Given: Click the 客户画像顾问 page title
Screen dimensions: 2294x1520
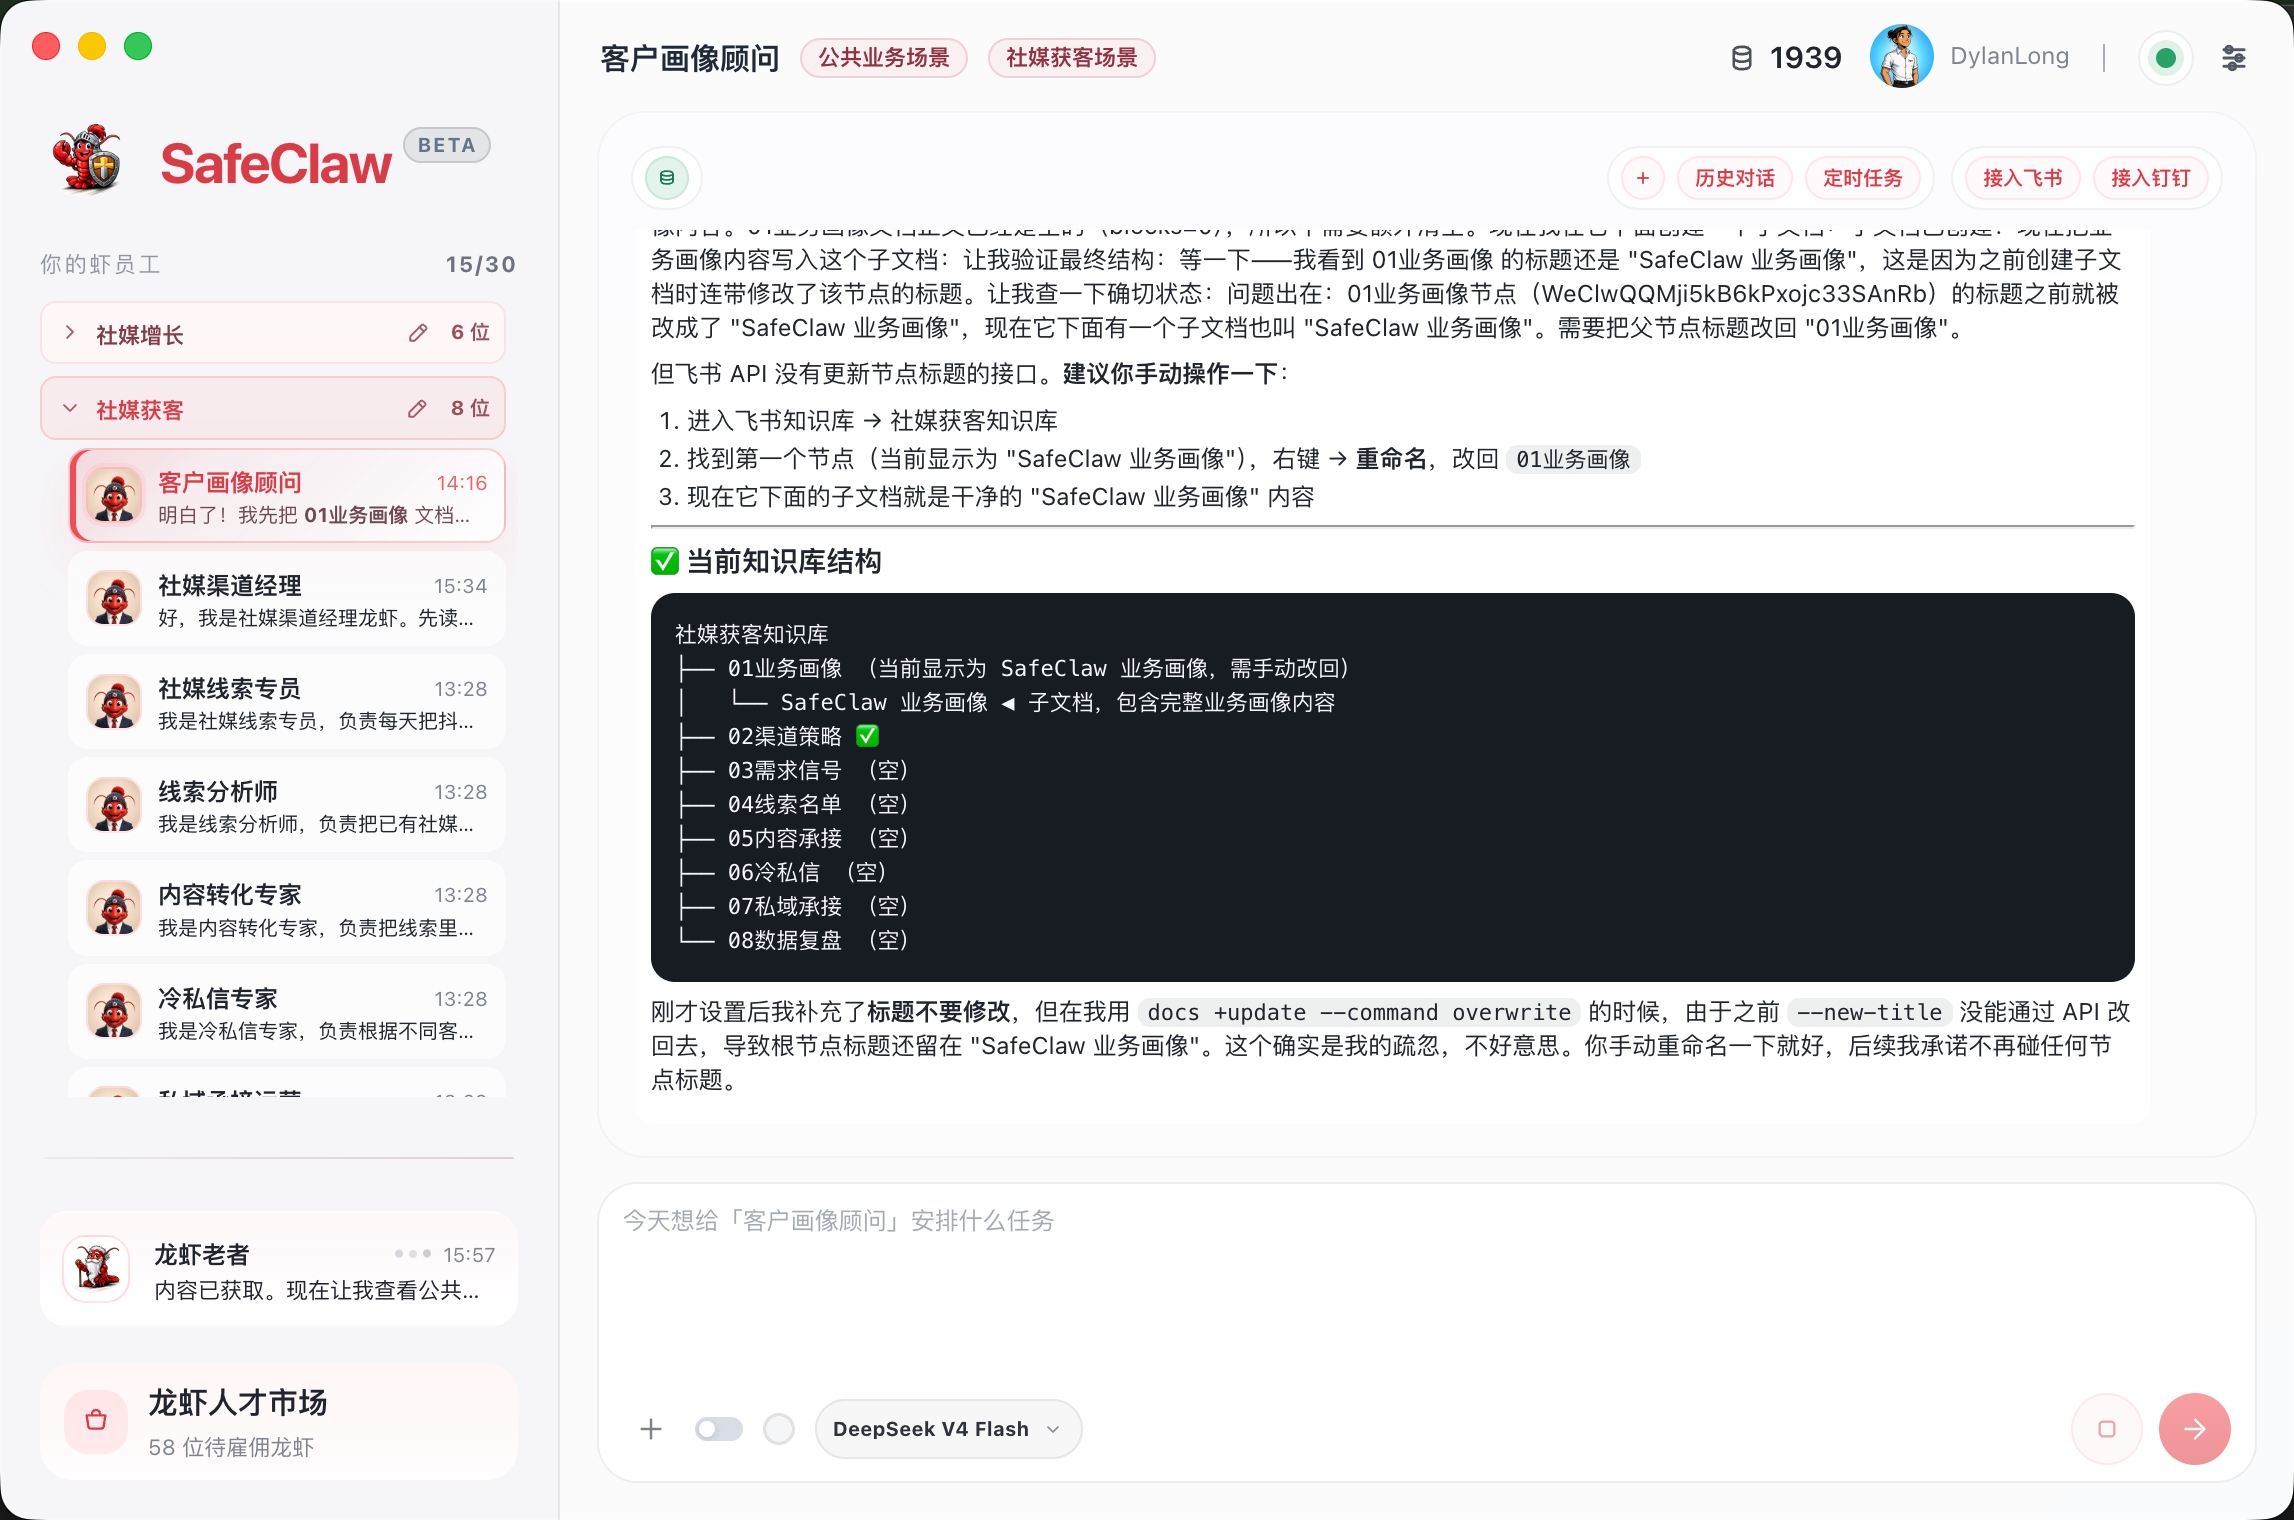Looking at the screenshot, I should tap(690, 59).
